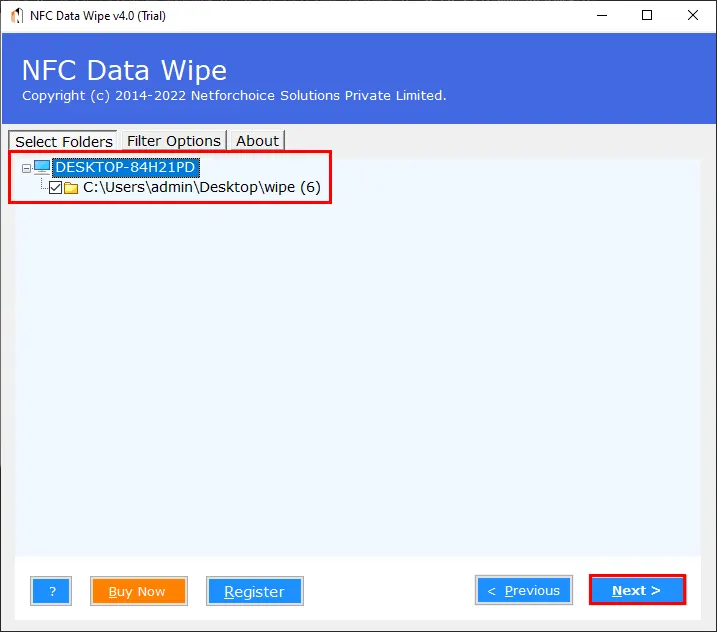Maximize the NFC Data Wipe window
717x632 pixels.
tap(647, 16)
